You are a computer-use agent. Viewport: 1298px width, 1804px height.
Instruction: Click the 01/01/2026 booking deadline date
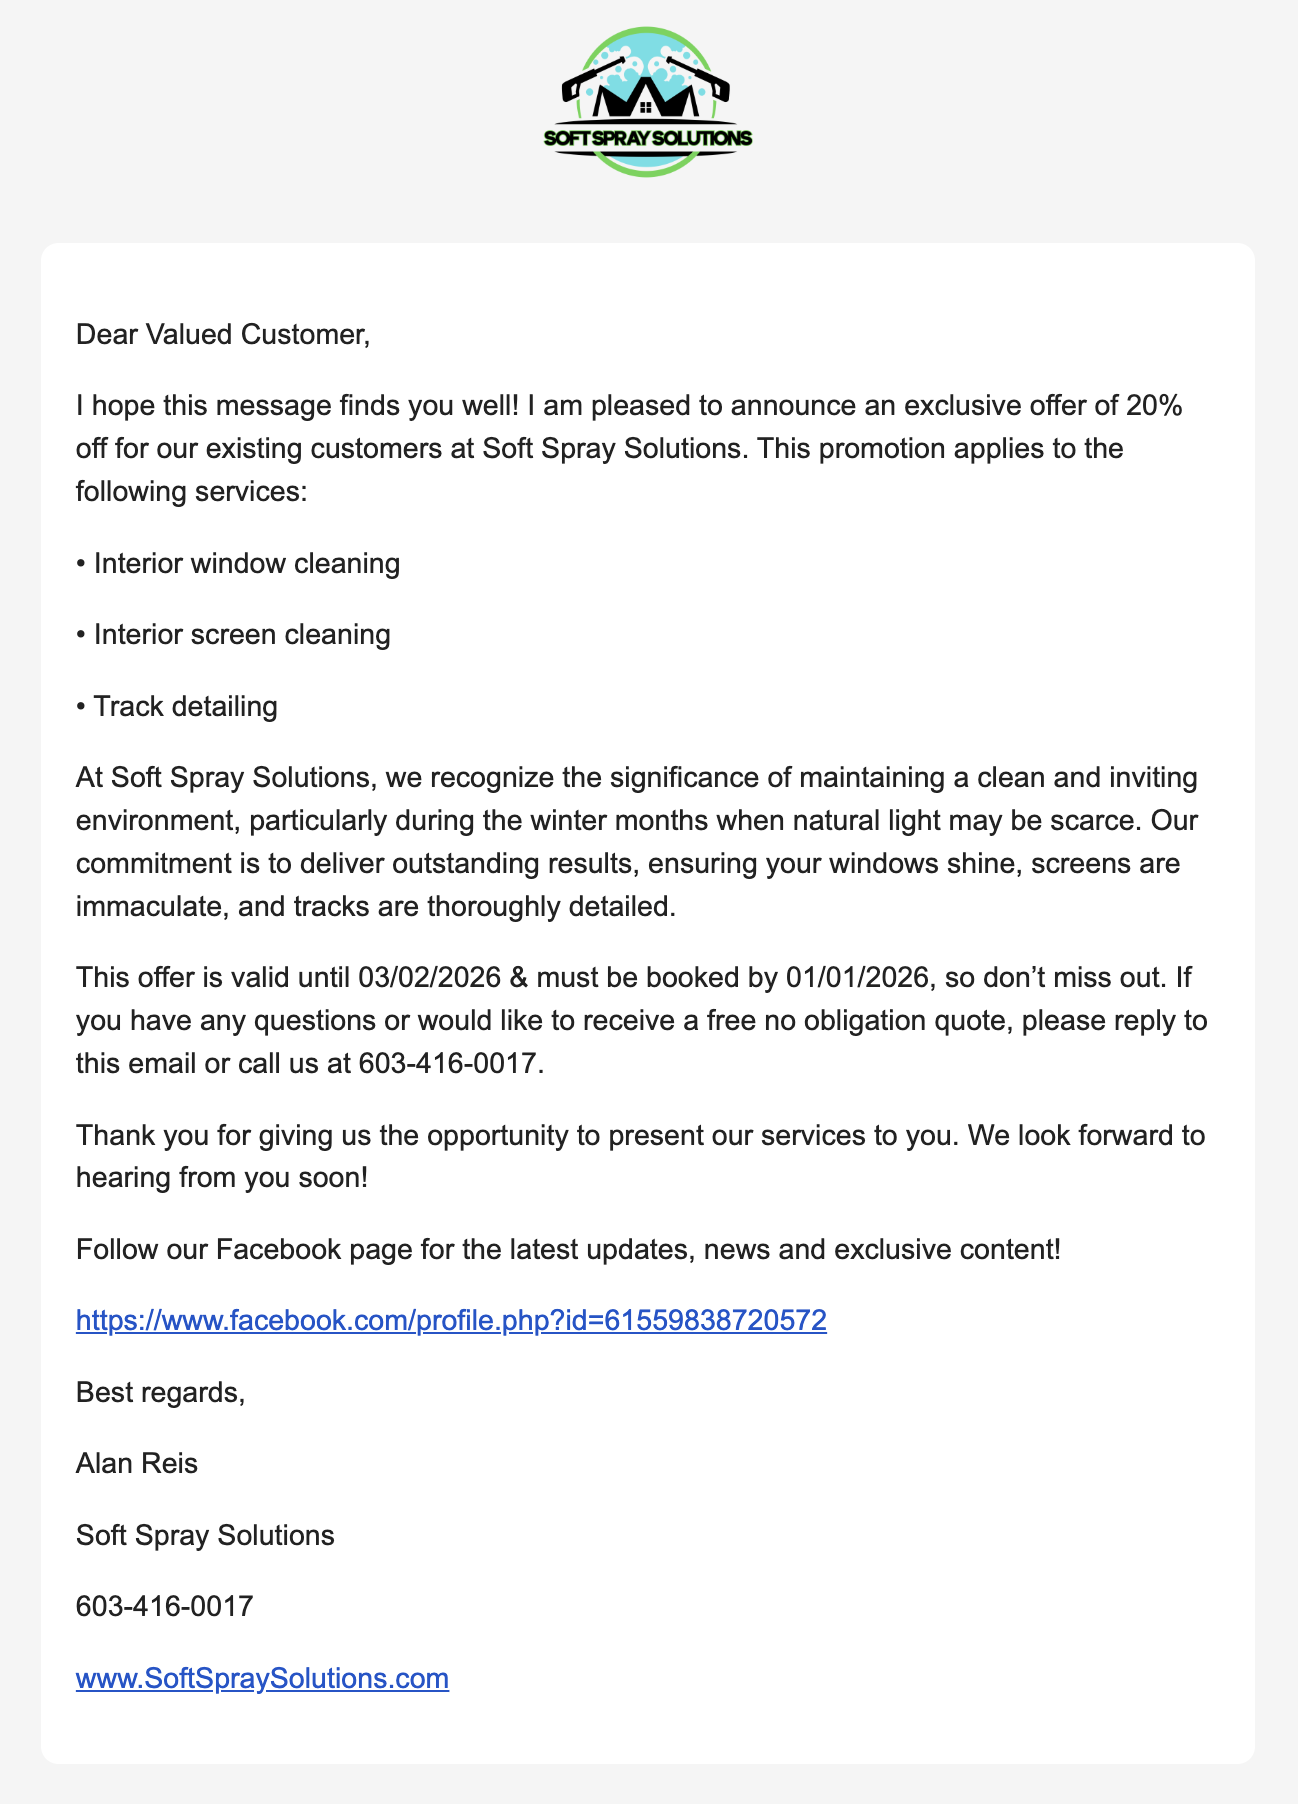coord(858,977)
